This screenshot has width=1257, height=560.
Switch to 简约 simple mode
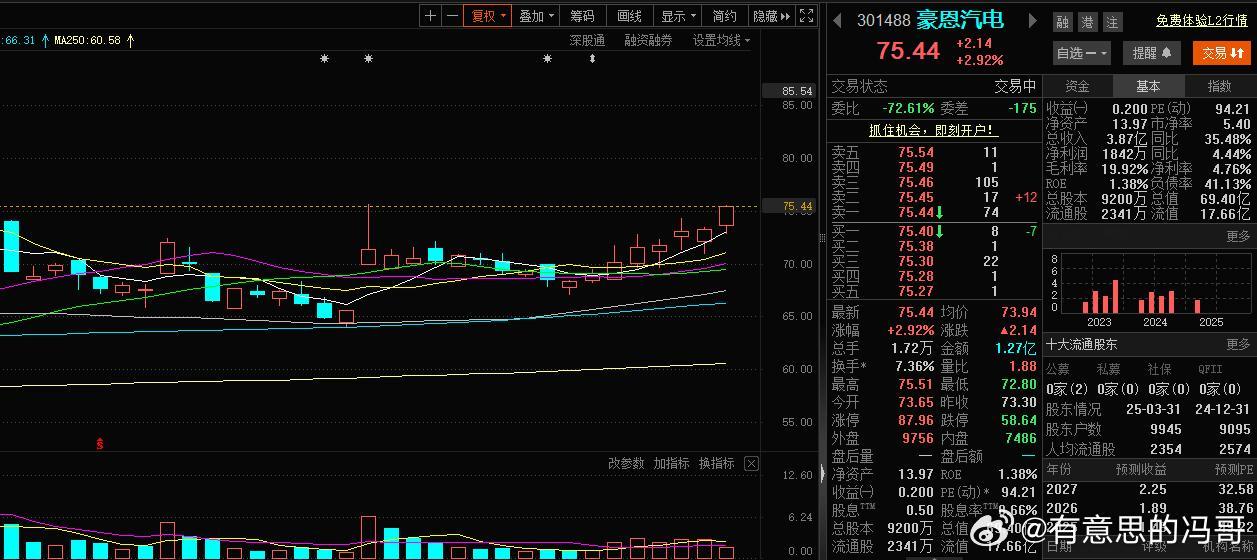725,16
